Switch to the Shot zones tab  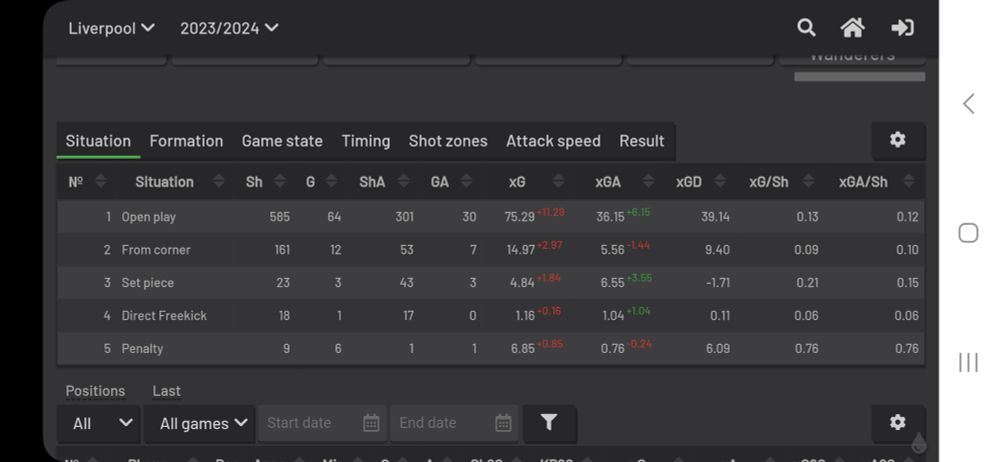pyautogui.click(x=448, y=141)
